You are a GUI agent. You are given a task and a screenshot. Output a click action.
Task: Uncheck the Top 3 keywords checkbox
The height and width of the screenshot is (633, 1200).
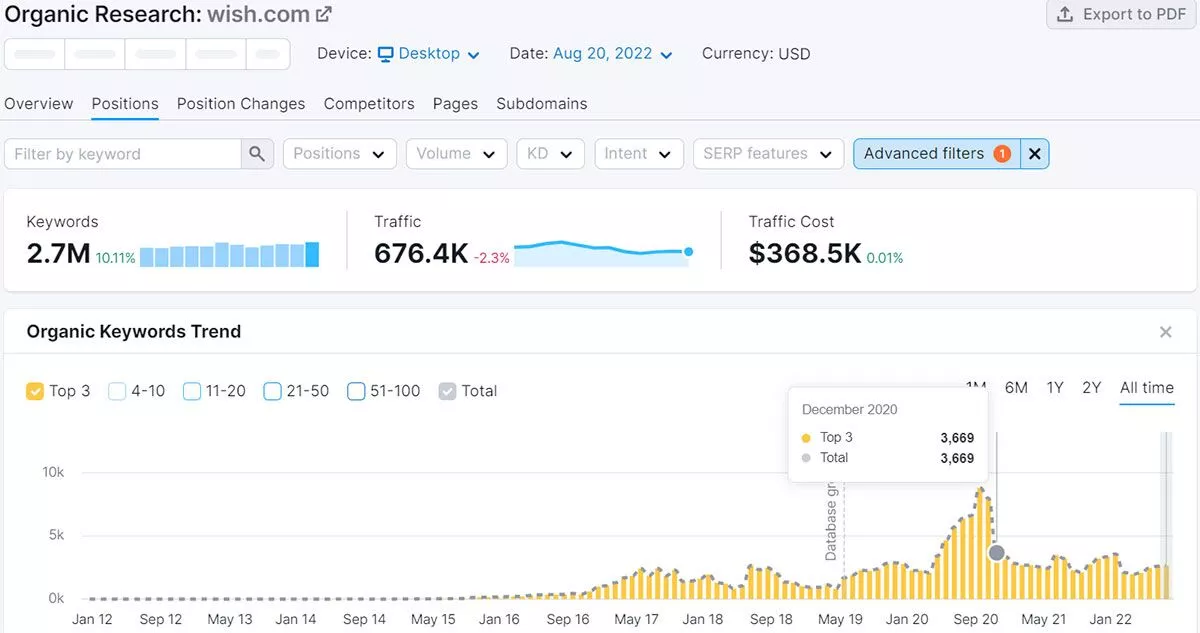point(33,391)
